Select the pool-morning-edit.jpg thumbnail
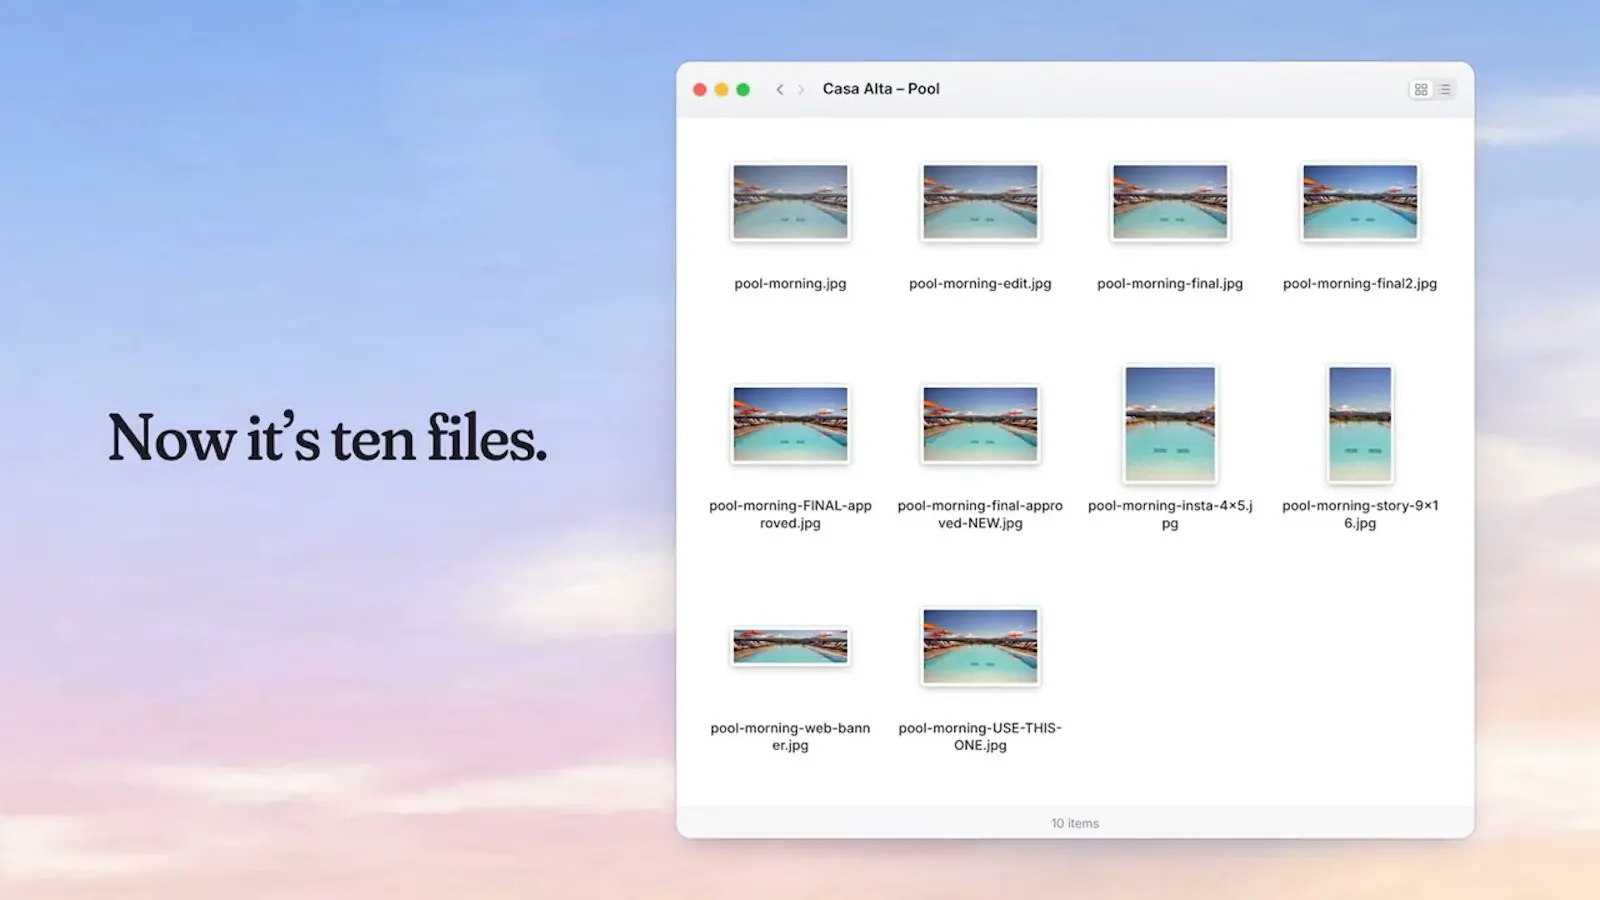Screen dimensions: 1600x900 (980, 202)
